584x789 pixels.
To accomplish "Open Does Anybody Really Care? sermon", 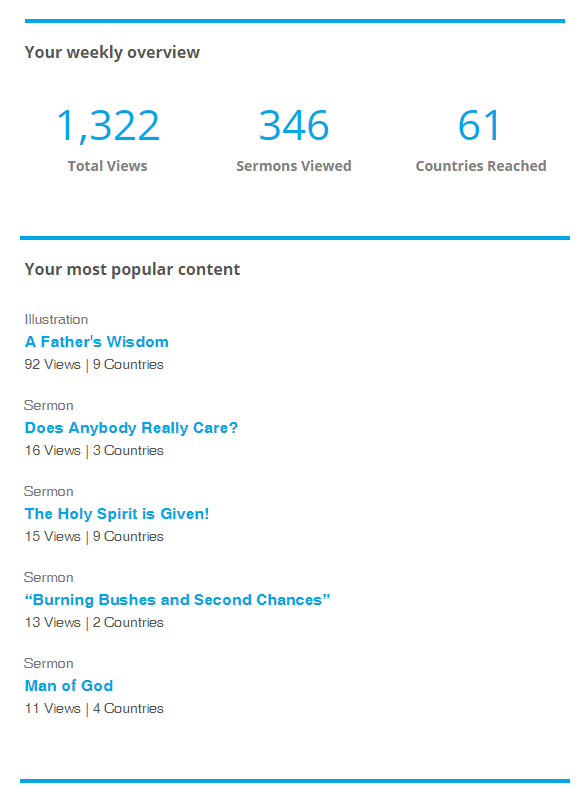I will pos(131,428).
